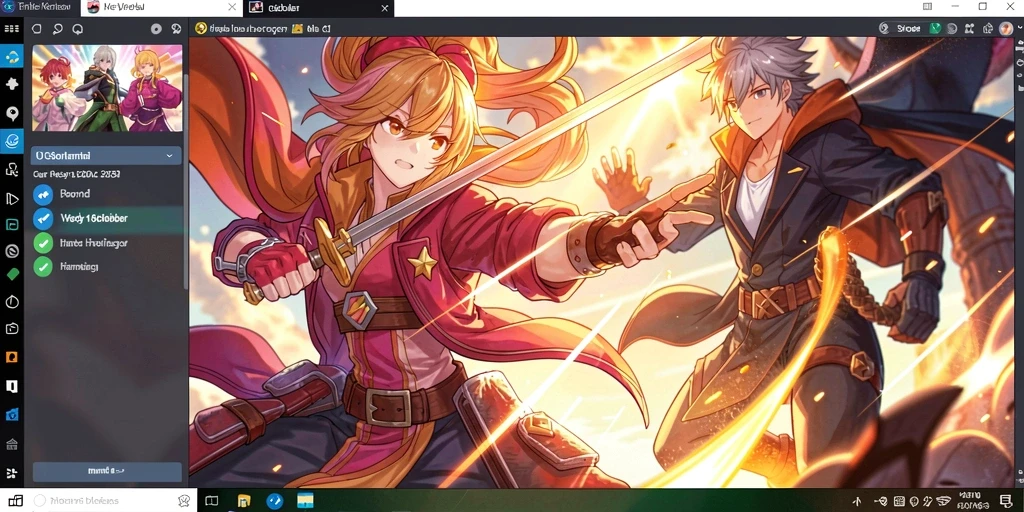This screenshot has width=1024, height=512.
Task: Click the Windows Start button
Action: tap(14, 501)
